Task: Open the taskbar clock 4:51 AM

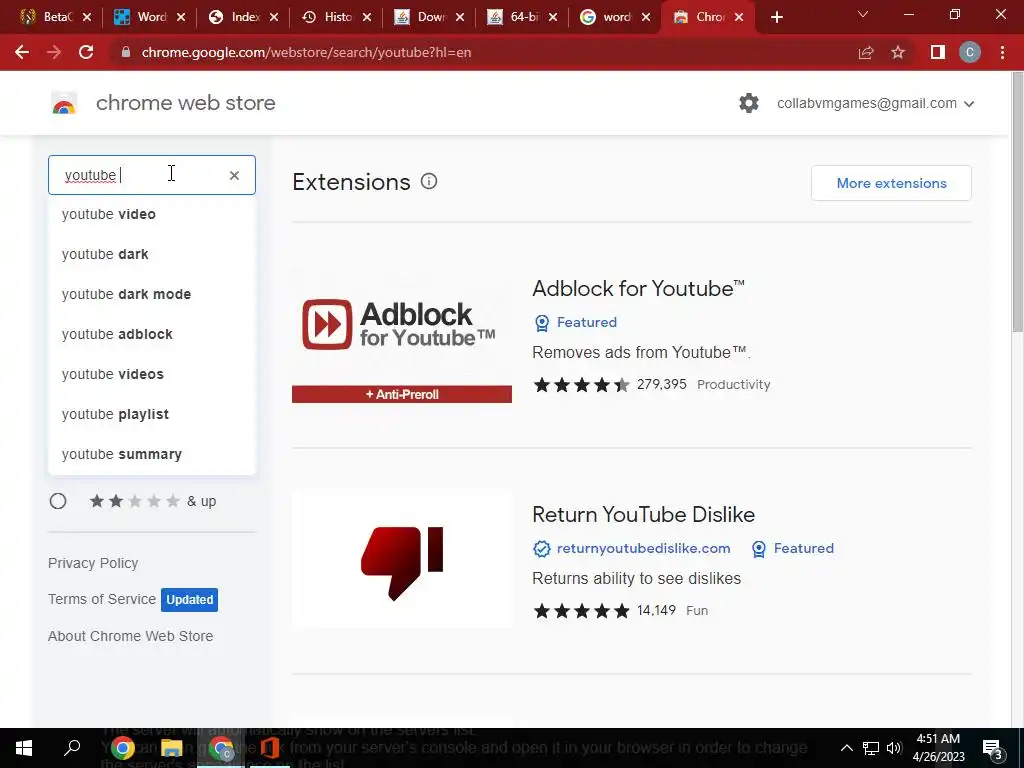Action: pos(938,748)
